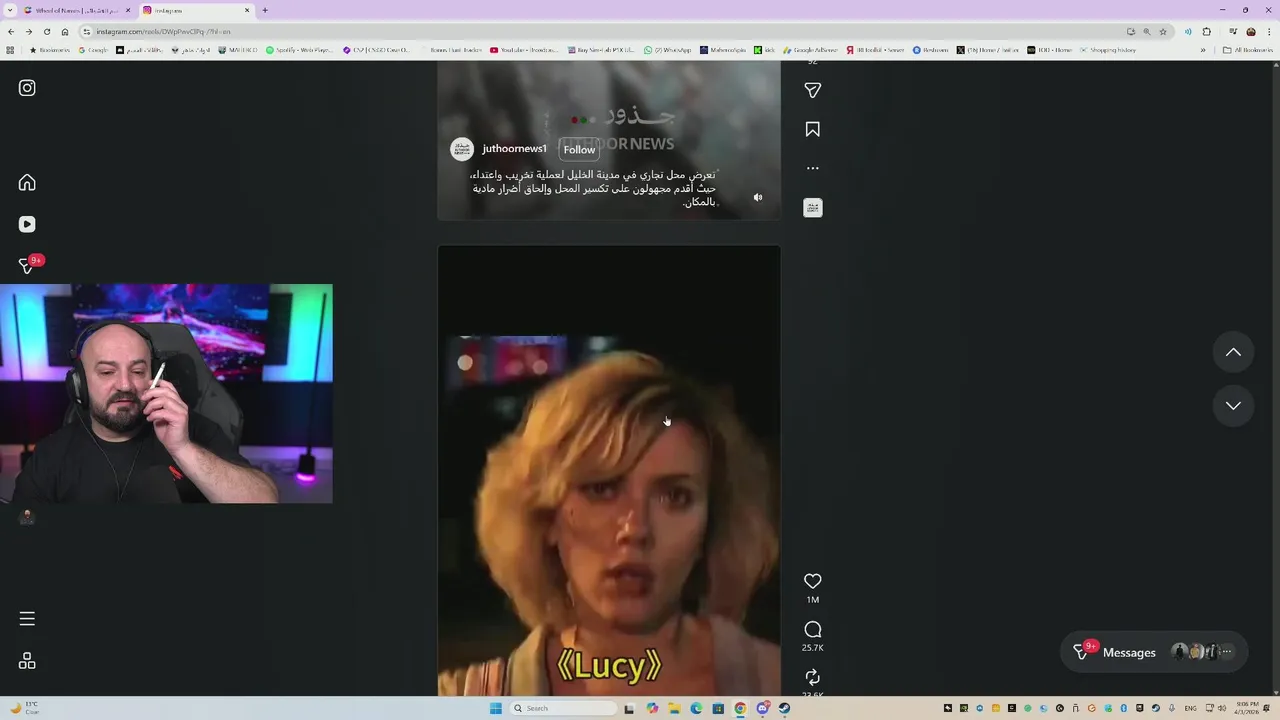Save the juthoornews1 reel with bookmark icon
This screenshot has height=720, width=1280.
coord(813,129)
